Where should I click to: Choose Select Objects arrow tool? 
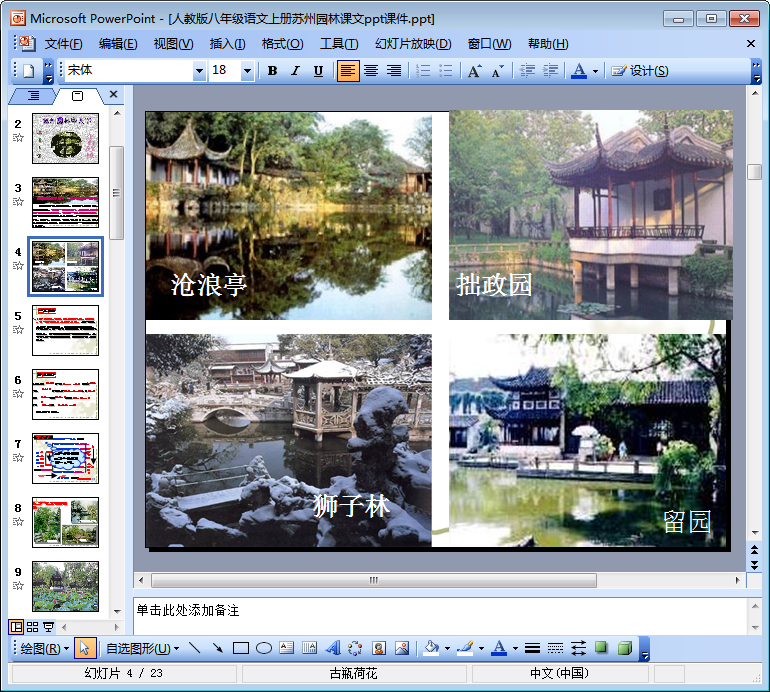point(84,649)
